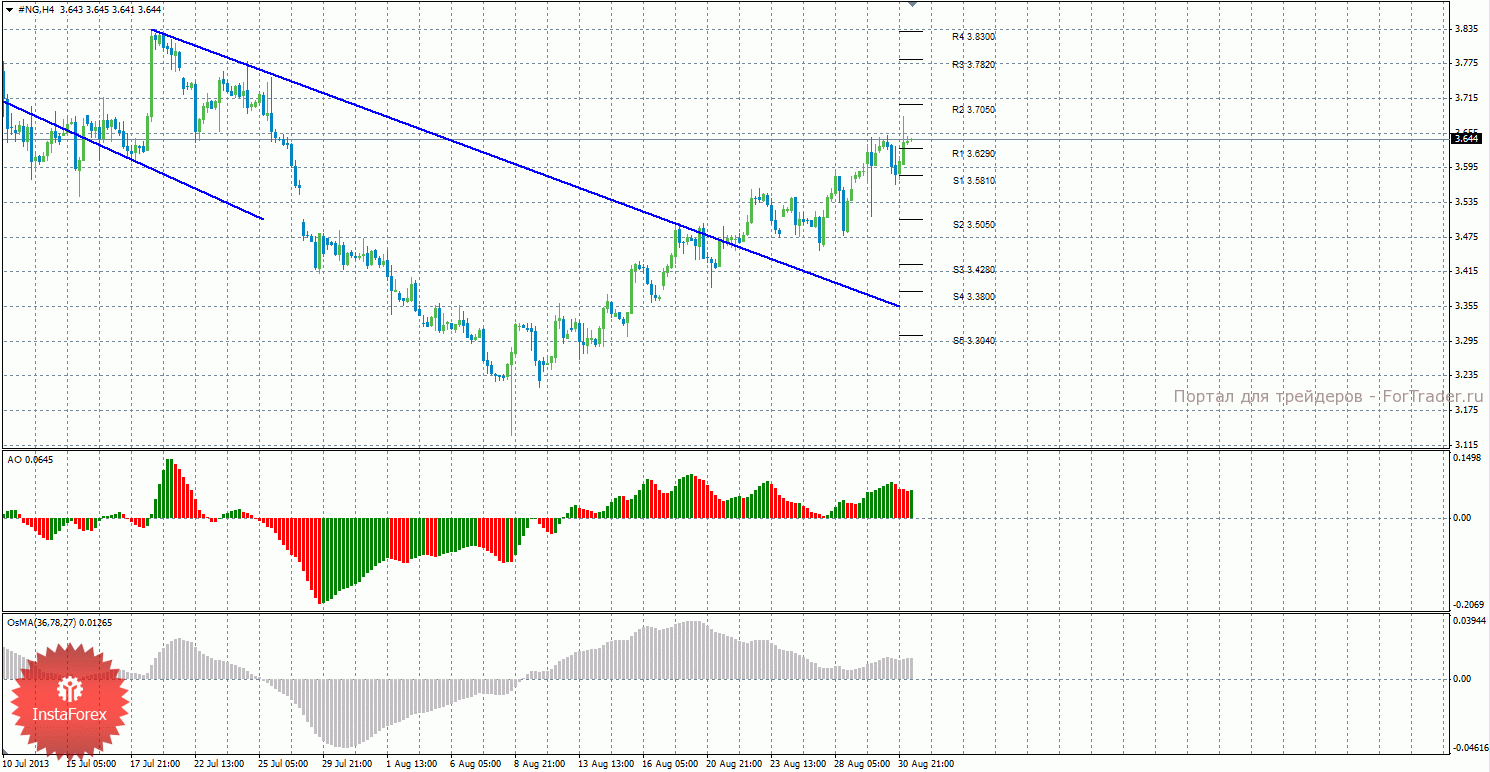Select the S1 3.5810 pivot label
Image resolution: width=1490 pixels, height=772 pixels.
coord(973,181)
